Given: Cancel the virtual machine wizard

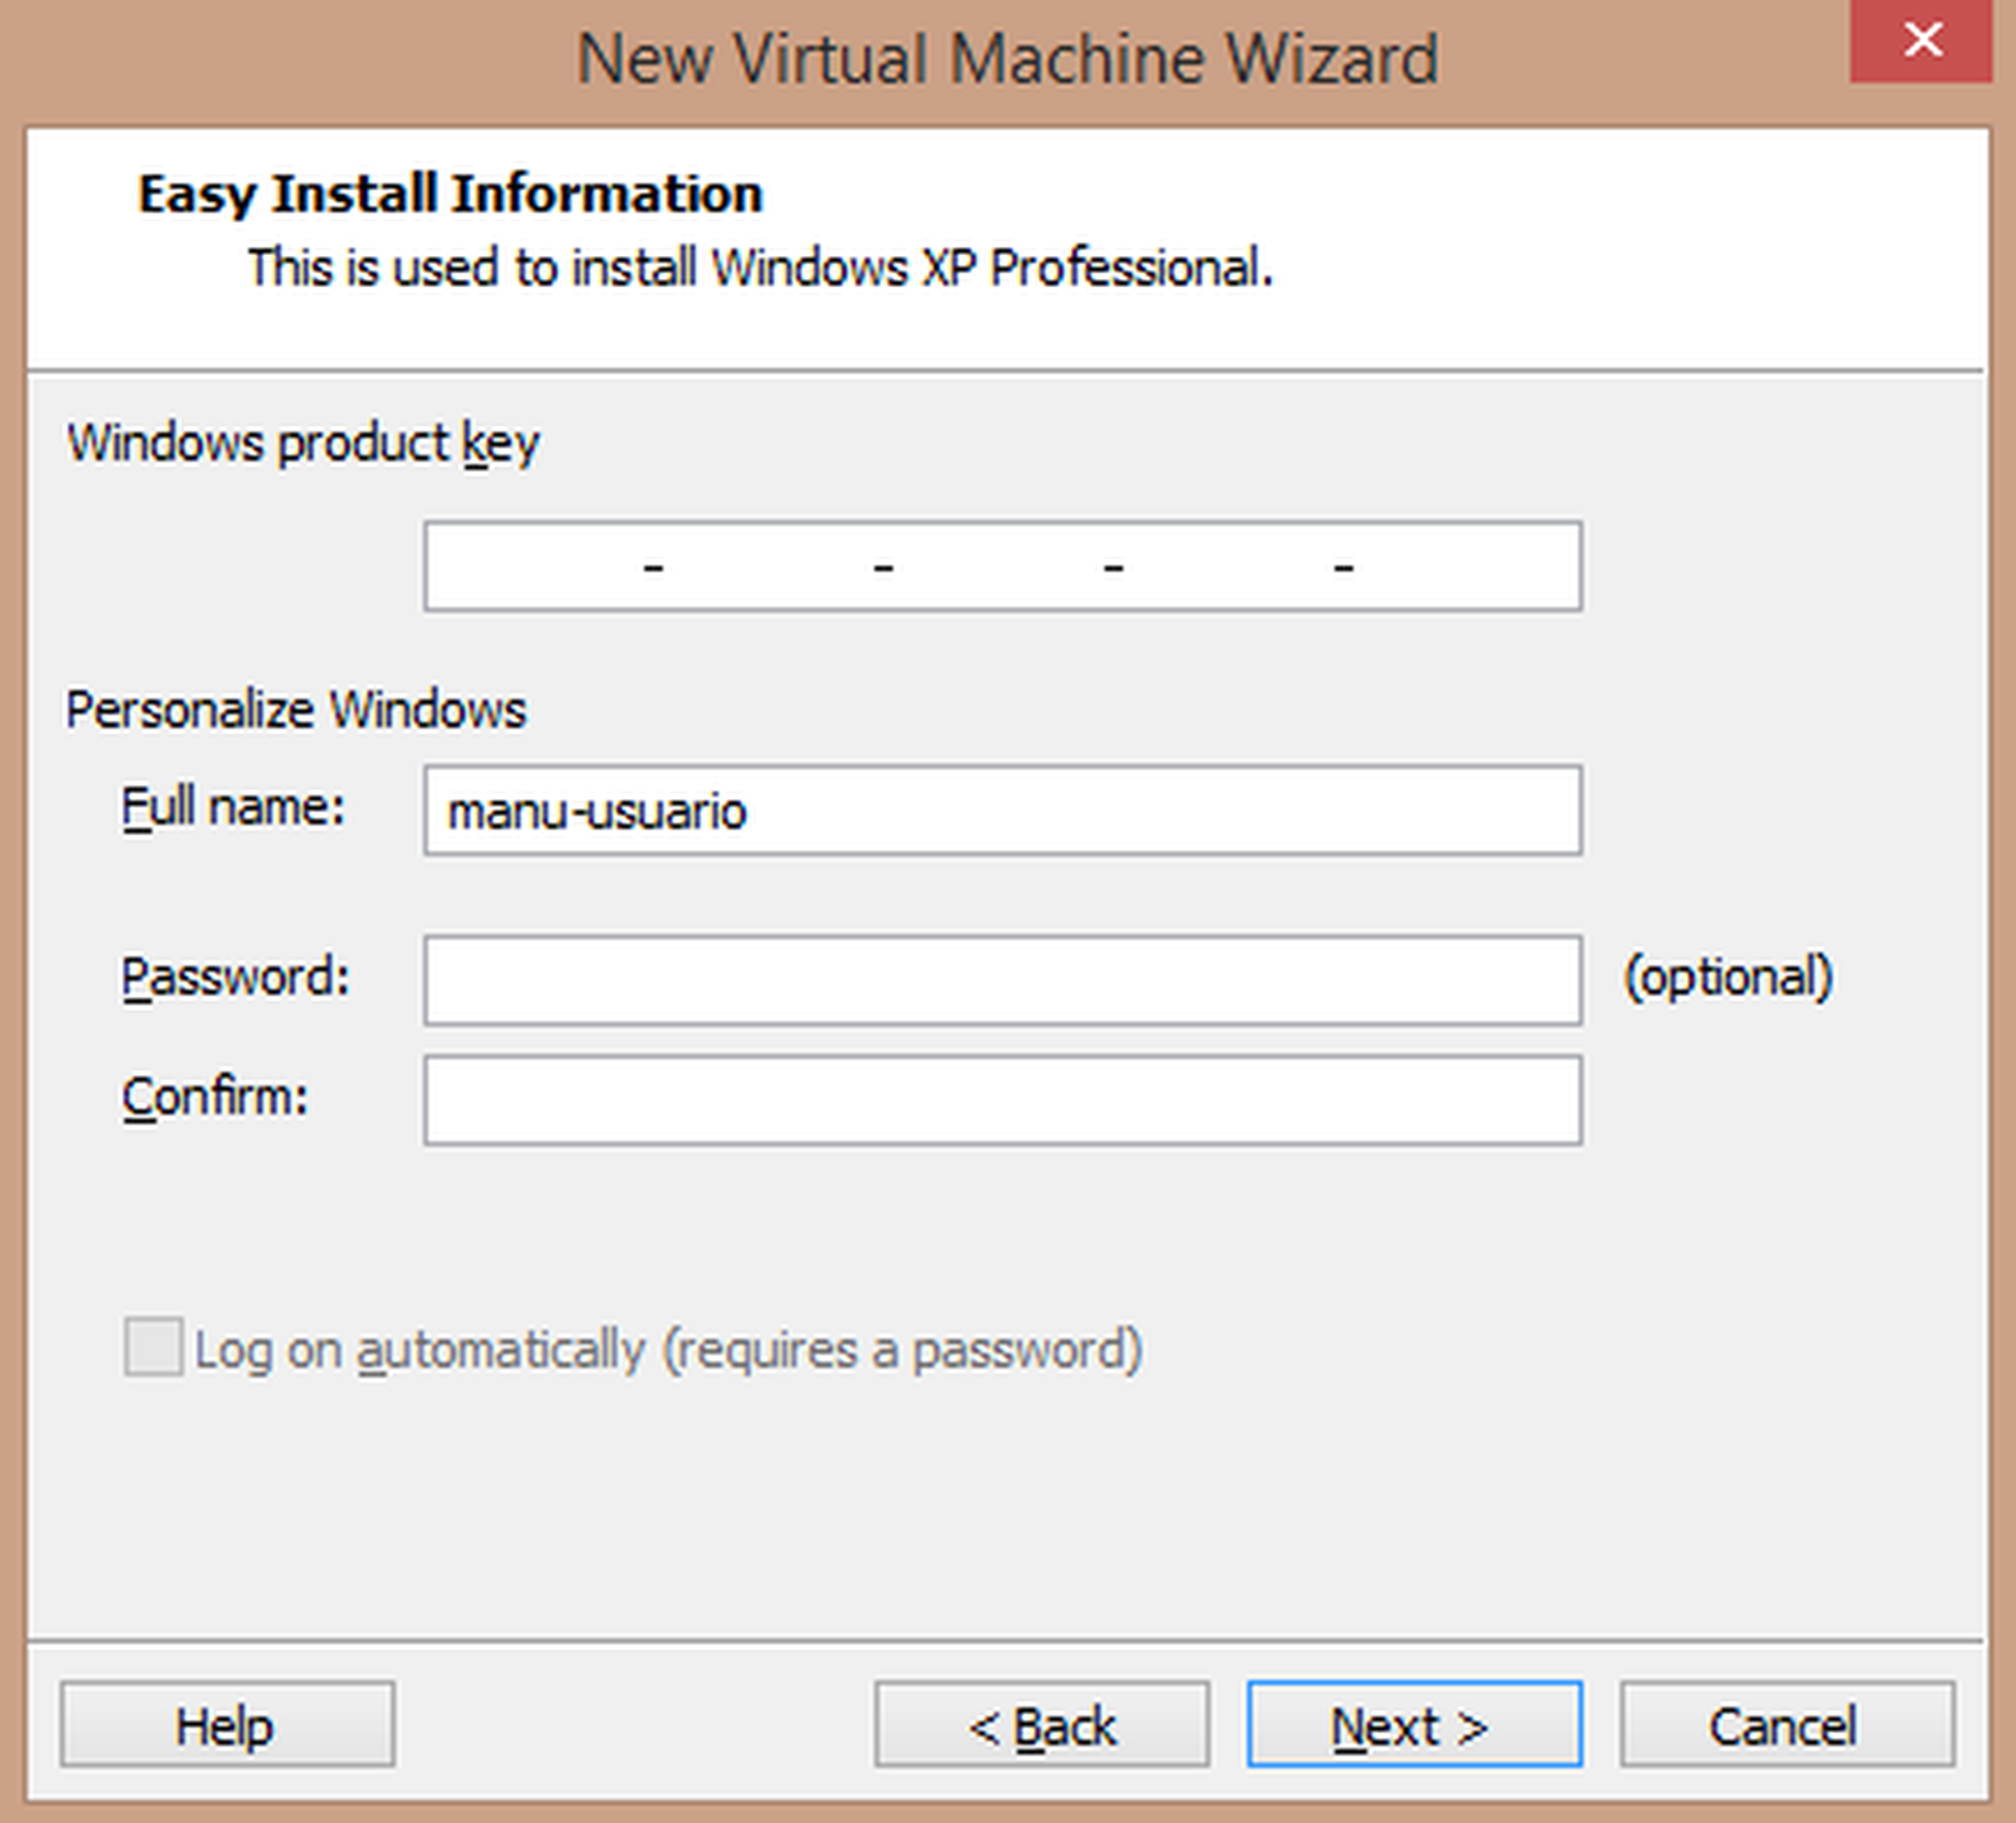Looking at the screenshot, I should [1786, 1725].
